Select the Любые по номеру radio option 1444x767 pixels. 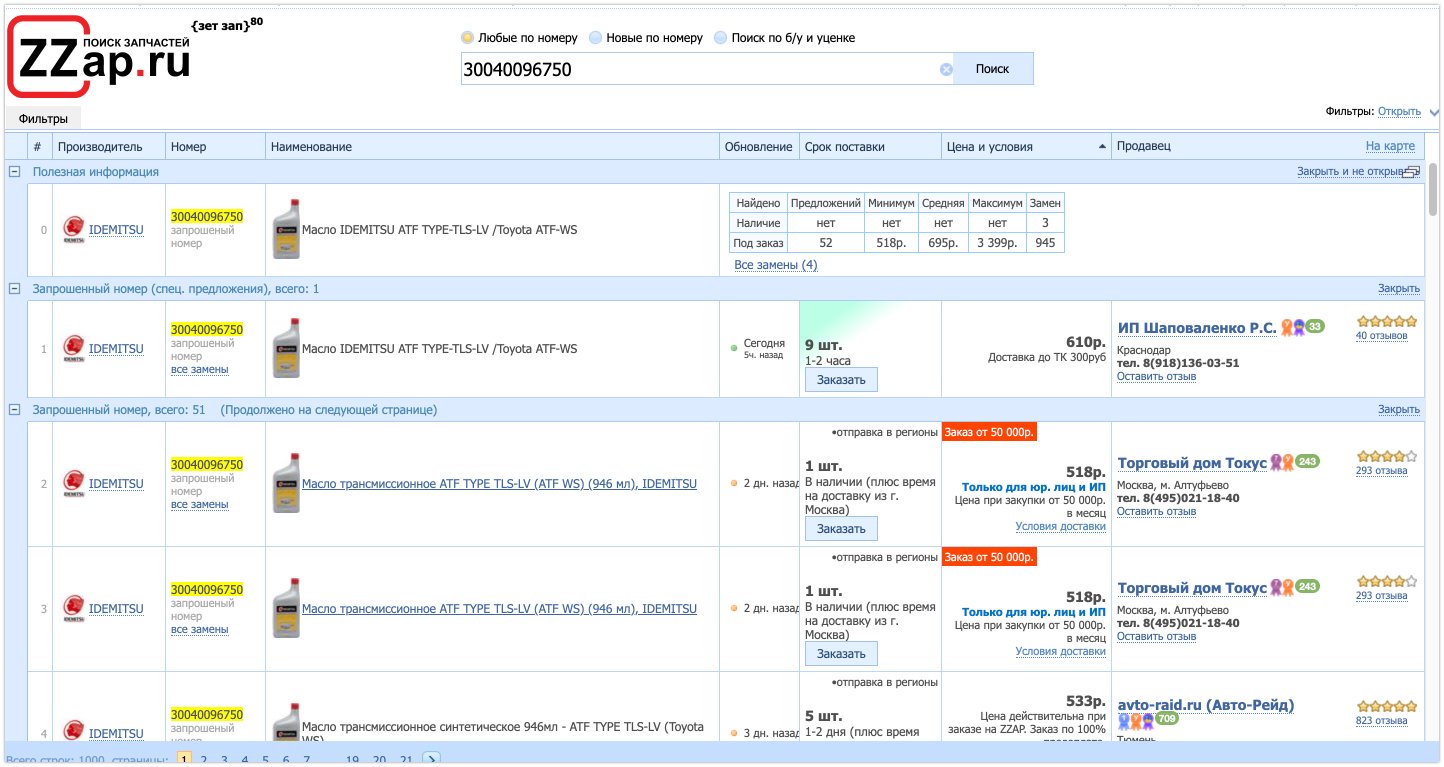tap(467, 38)
